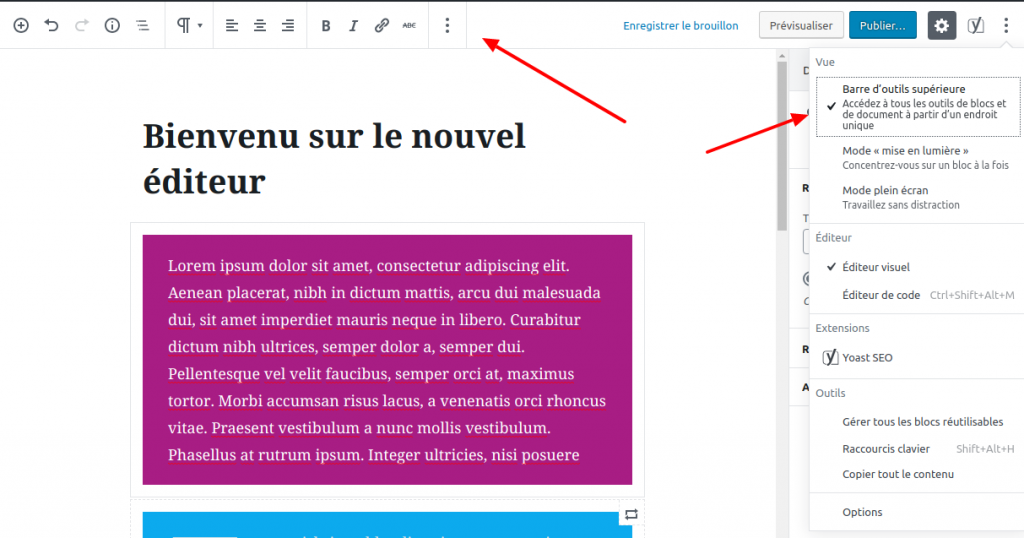Click the post title Bienvenu sur le nouvel éditeur
Viewport: 1024px width, 538px height.
pyautogui.click(x=334, y=159)
